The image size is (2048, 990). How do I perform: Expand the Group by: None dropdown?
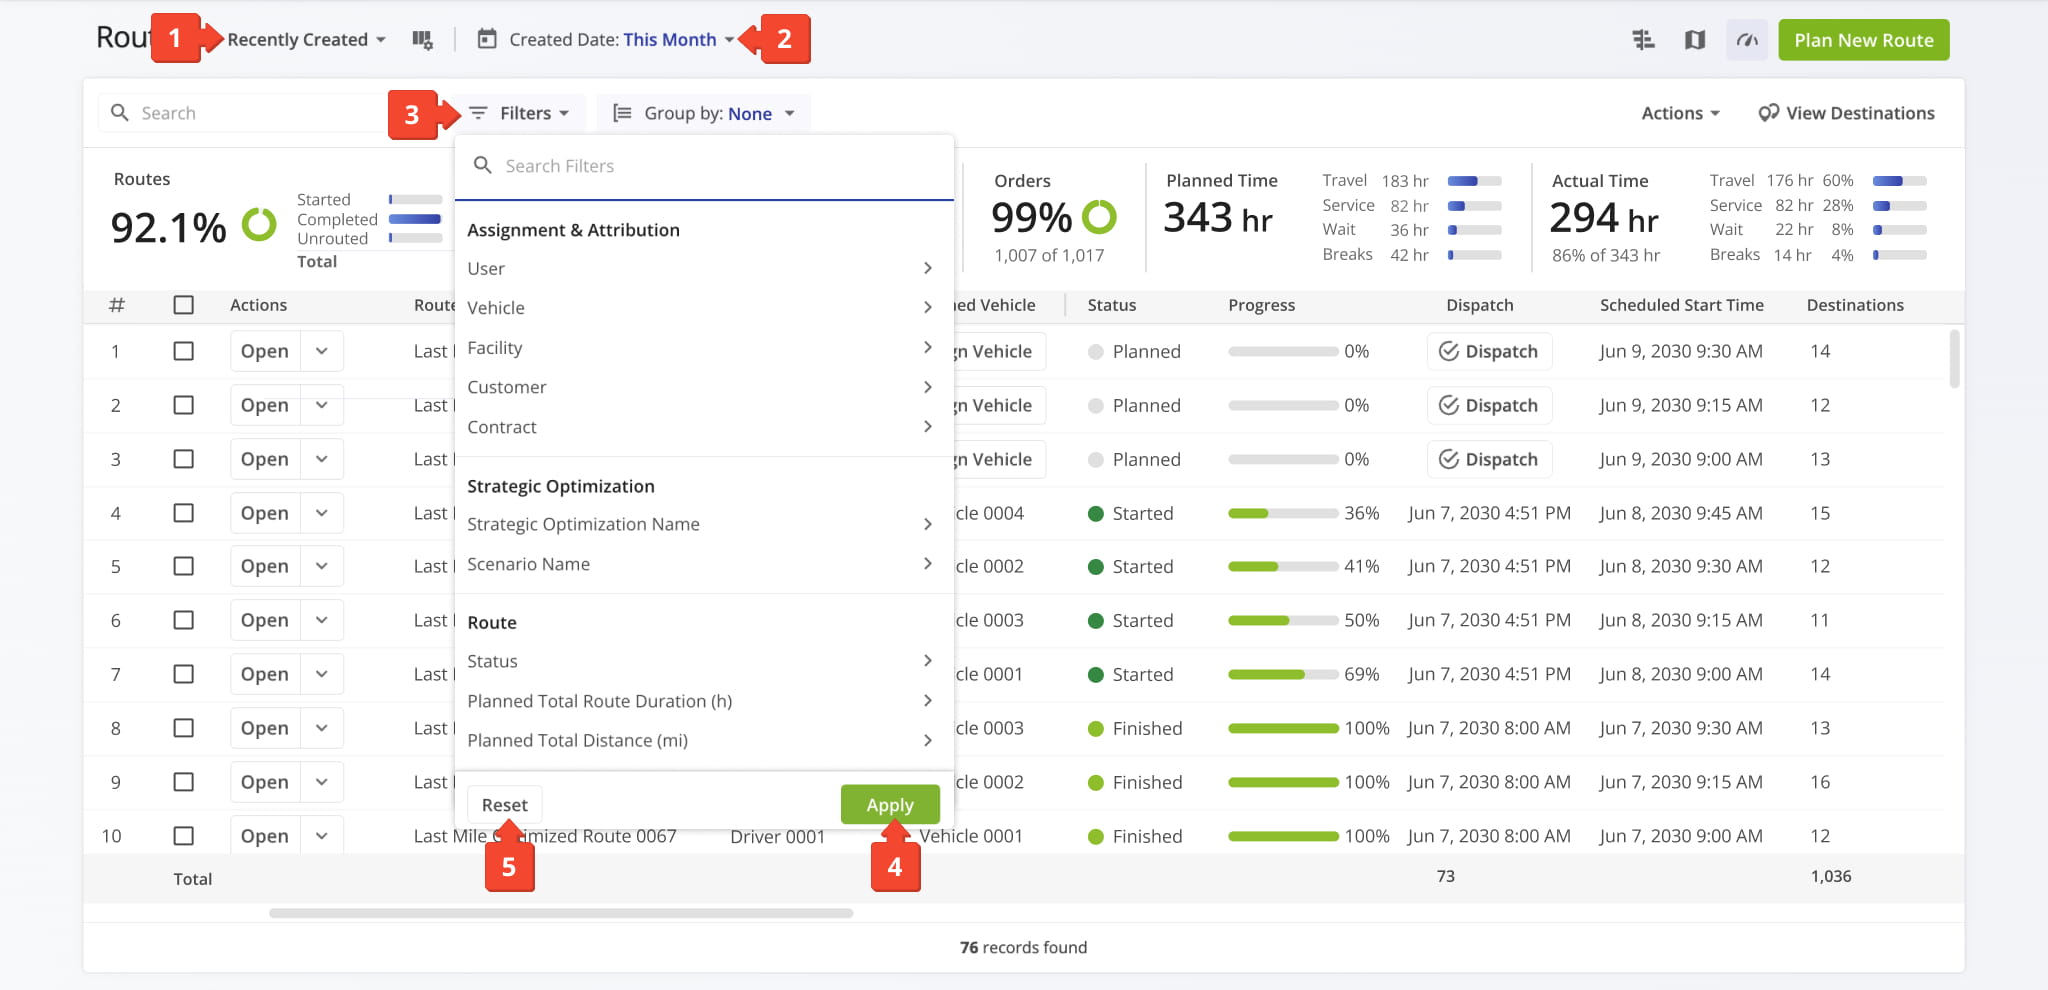click(704, 114)
